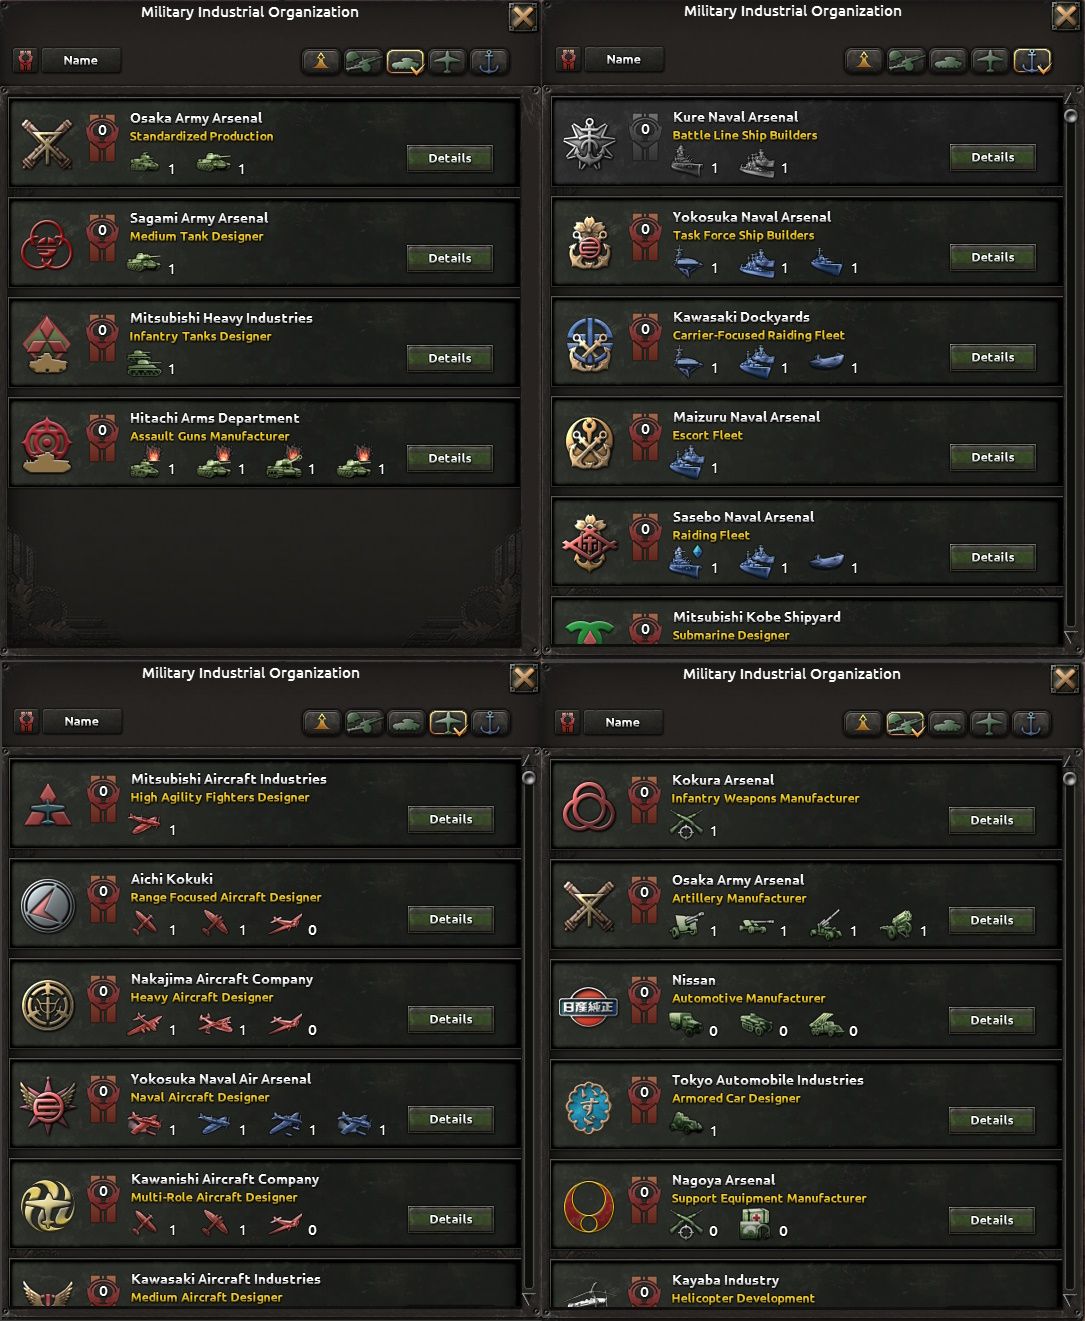Click the red sort icon beside Name in top-right panel
The width and height of the screenshot is (1085, 1321).
point(568,59)
